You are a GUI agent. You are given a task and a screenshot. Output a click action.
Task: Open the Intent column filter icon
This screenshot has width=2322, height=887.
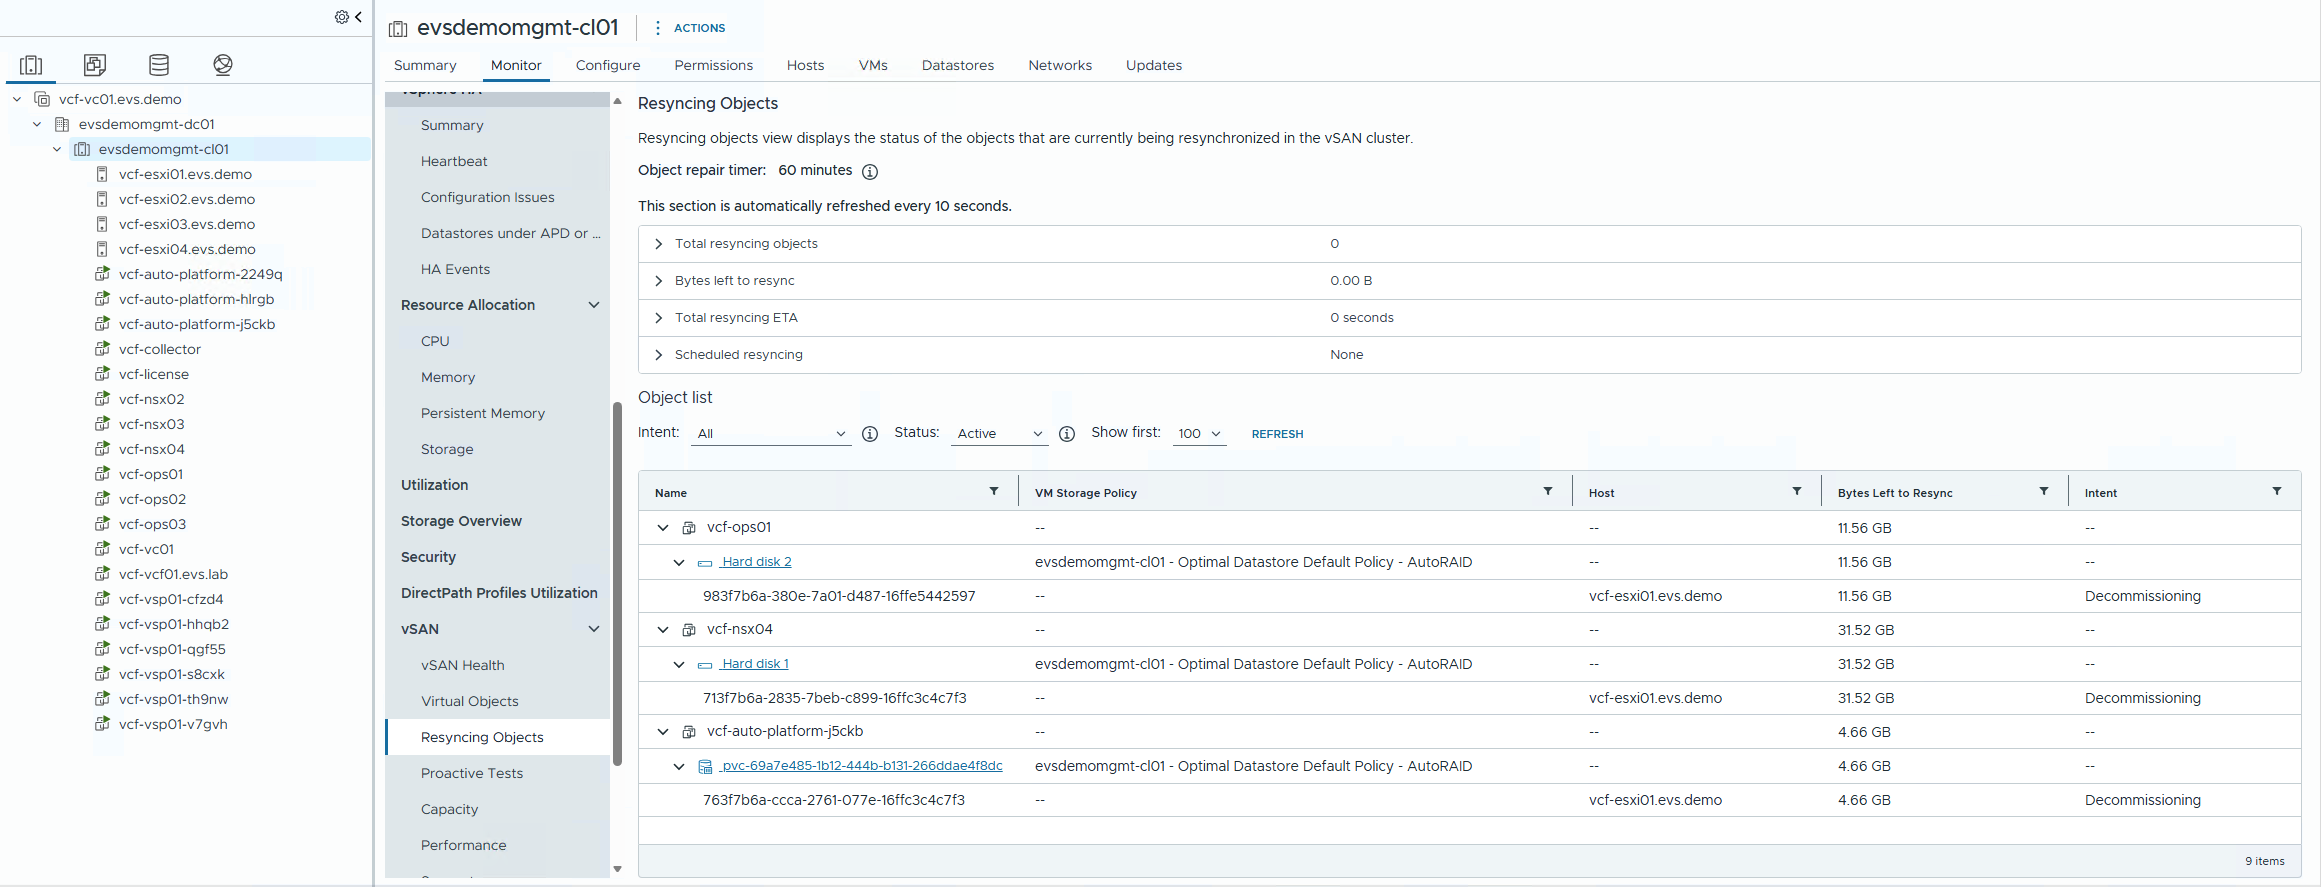pos(2277,491)
